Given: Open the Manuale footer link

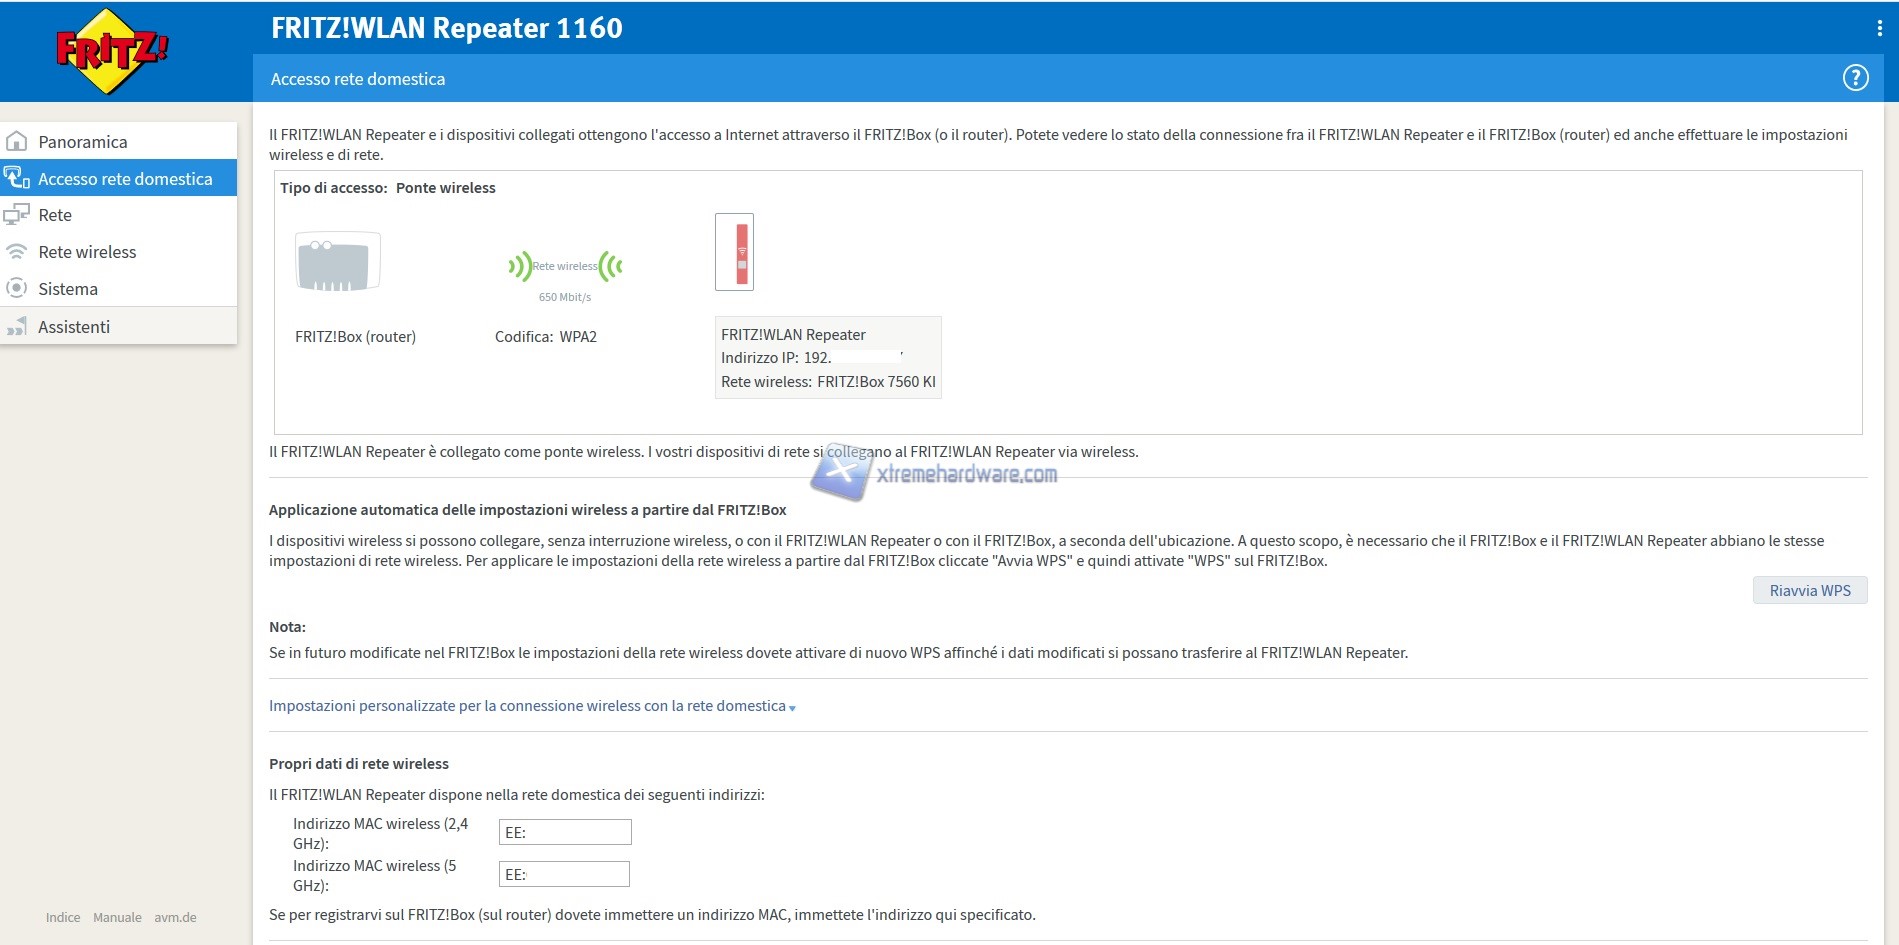Looking at the screenshot, I should click(117, 917).
